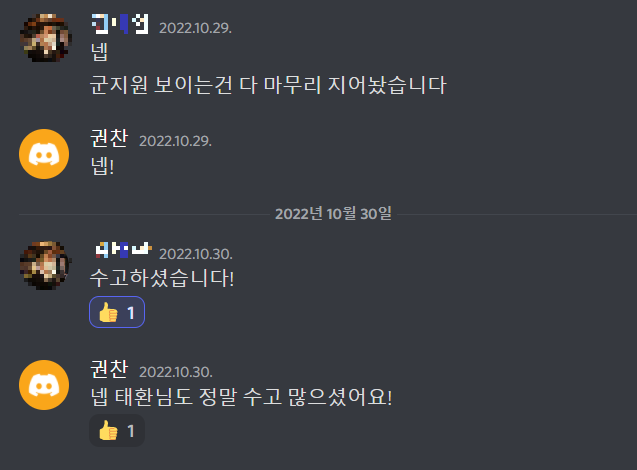The width and height of the screenshot is (637, 470).
Task: Click the 2022년 10월 30일 date divider
Action: point(333,214)
